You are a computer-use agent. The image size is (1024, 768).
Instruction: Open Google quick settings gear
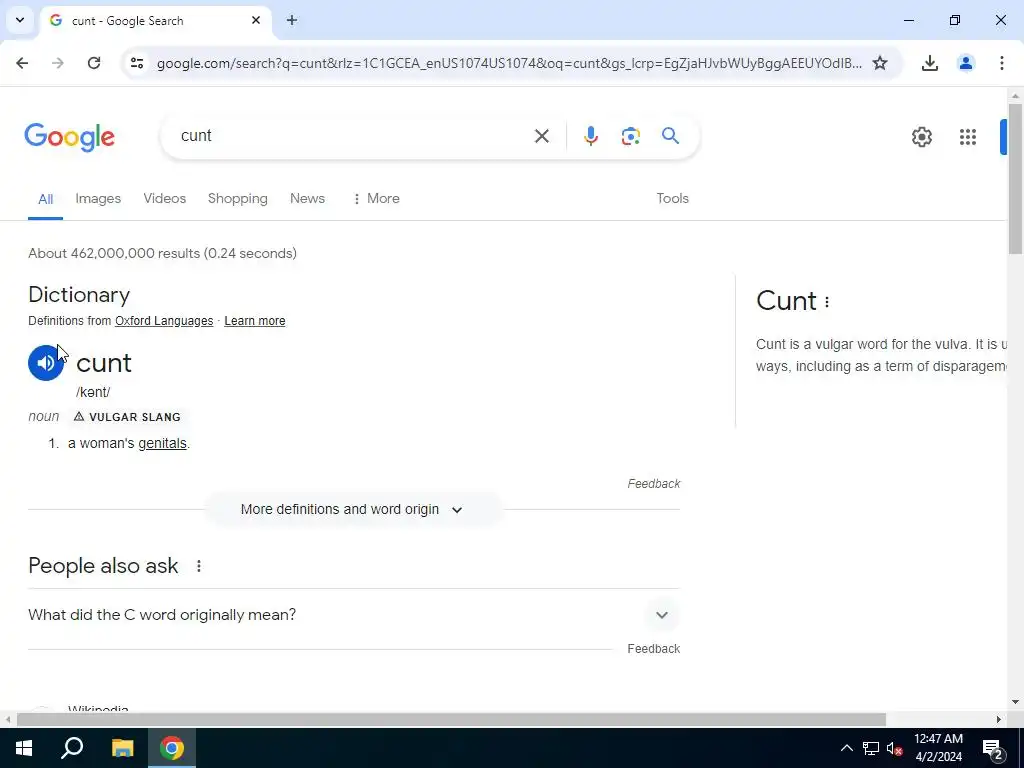tap(921, 136)
